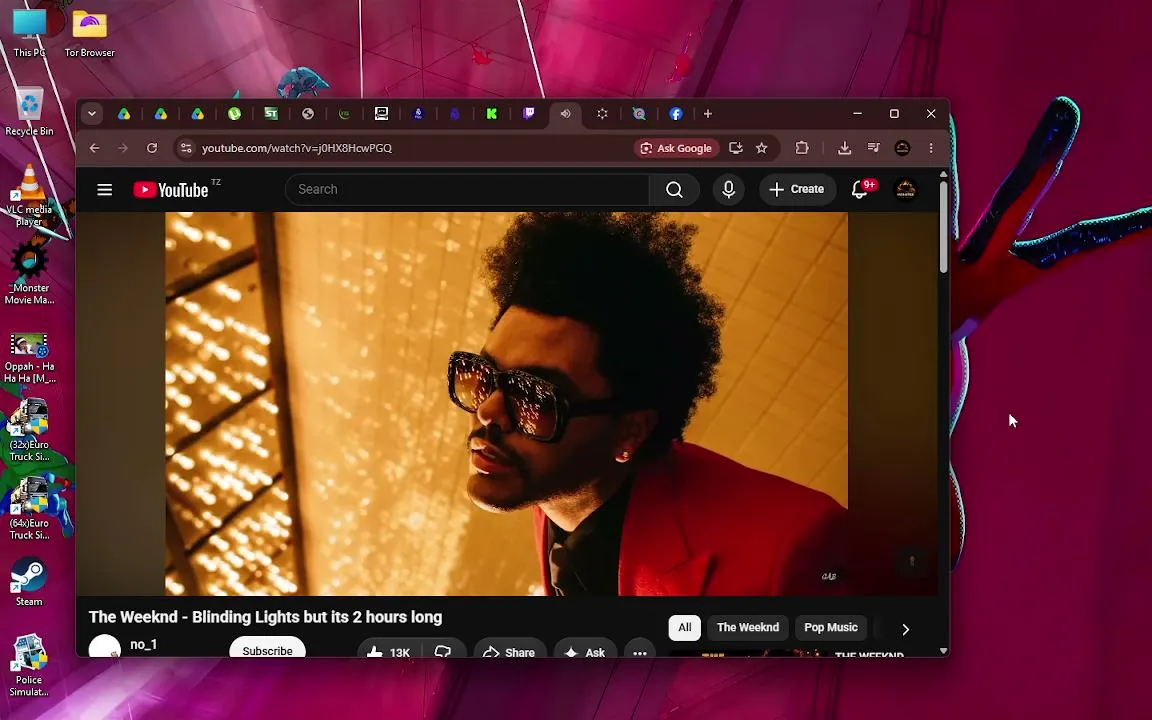Switch to the Twitch browser tab
Image resolution: width=1152 pixels, height=720 pixels.
(x=528, y=114)
